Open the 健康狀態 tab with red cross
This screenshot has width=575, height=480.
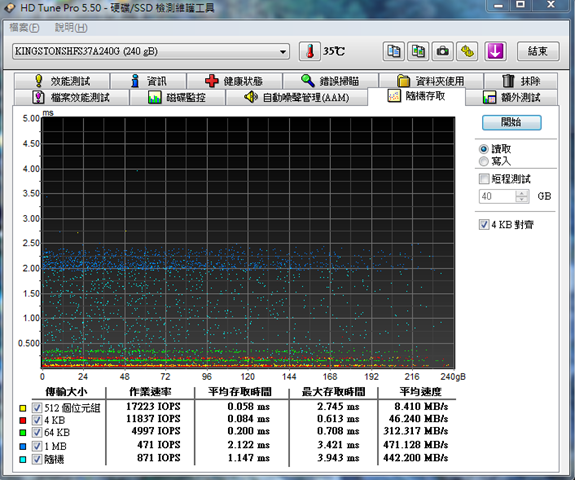234,81
